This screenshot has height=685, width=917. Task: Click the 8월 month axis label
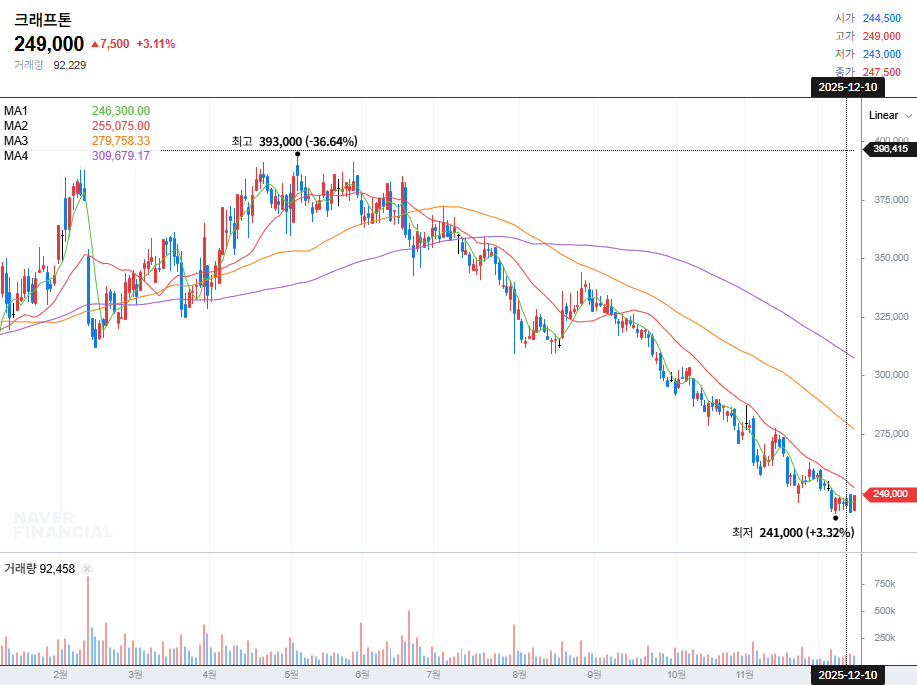[519, 674]
